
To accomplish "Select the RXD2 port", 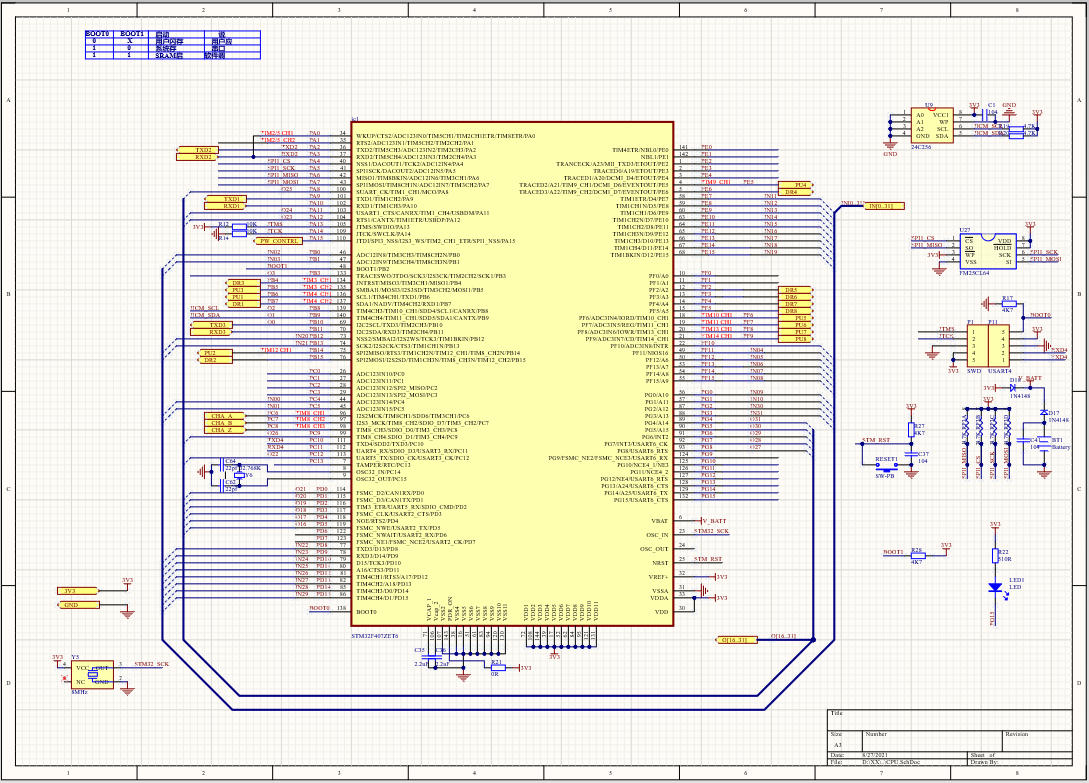I will coord(197,157).
